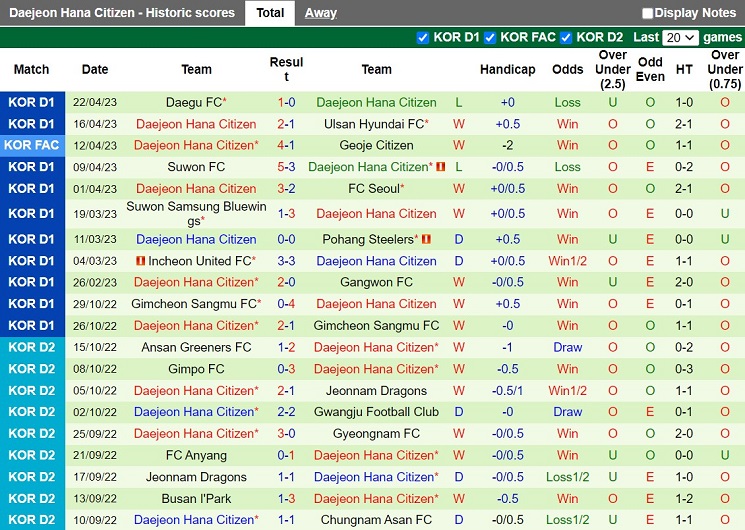Click the Over Under (0.75) header
The width and height of the screenshot is (745, 530).
pos(725,69)
